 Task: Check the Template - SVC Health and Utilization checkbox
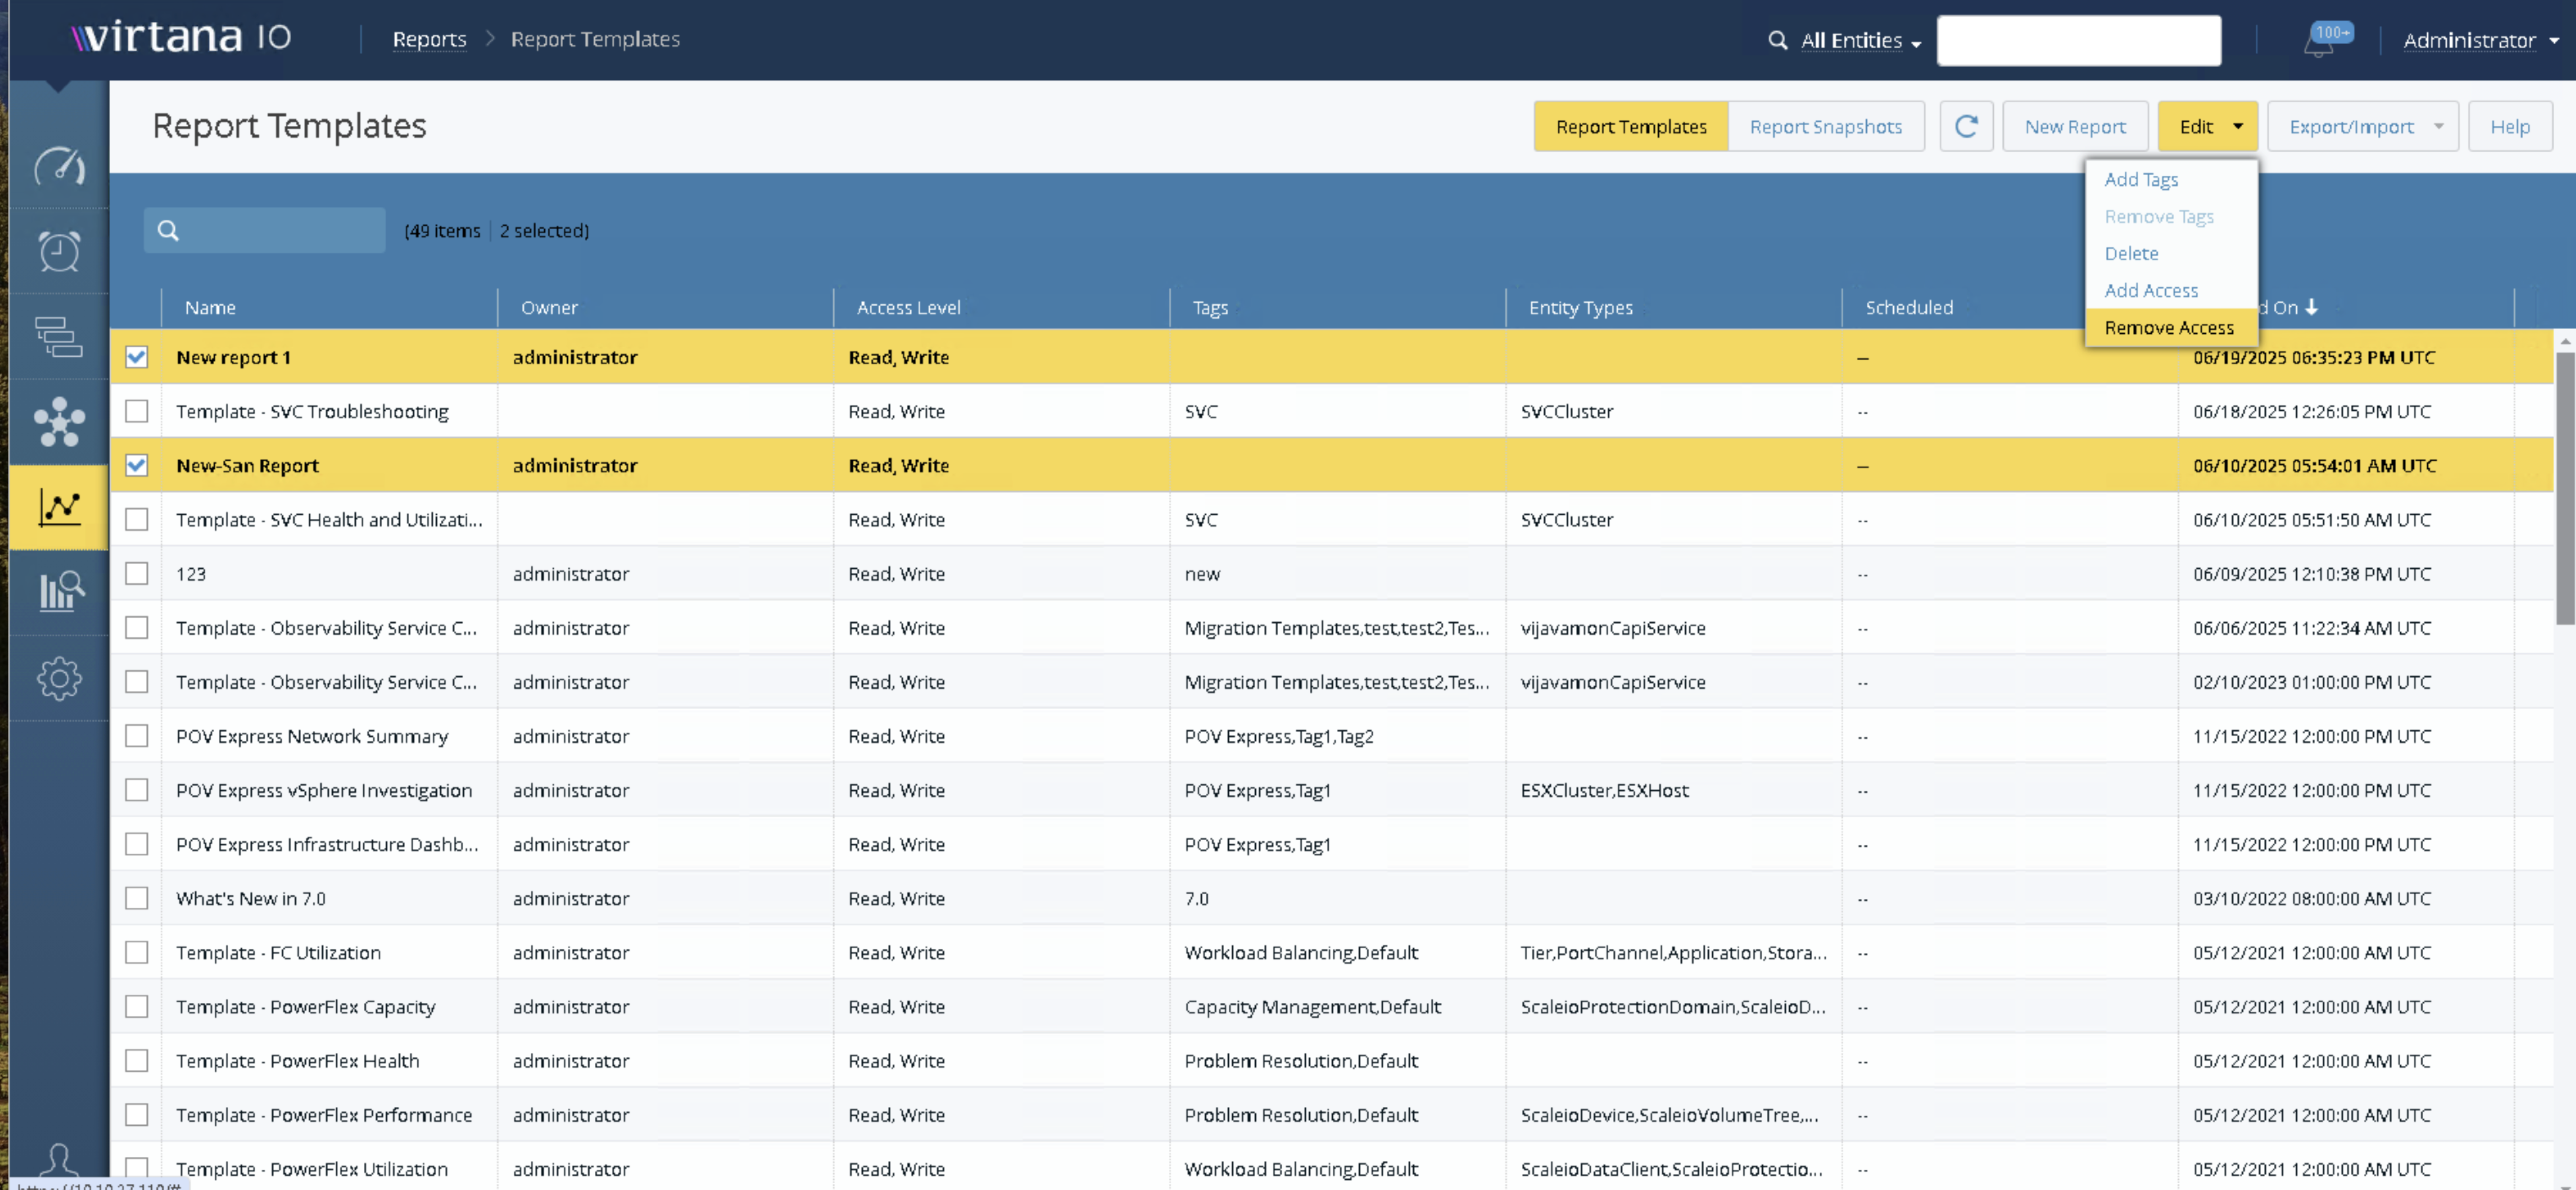(137, 519)
